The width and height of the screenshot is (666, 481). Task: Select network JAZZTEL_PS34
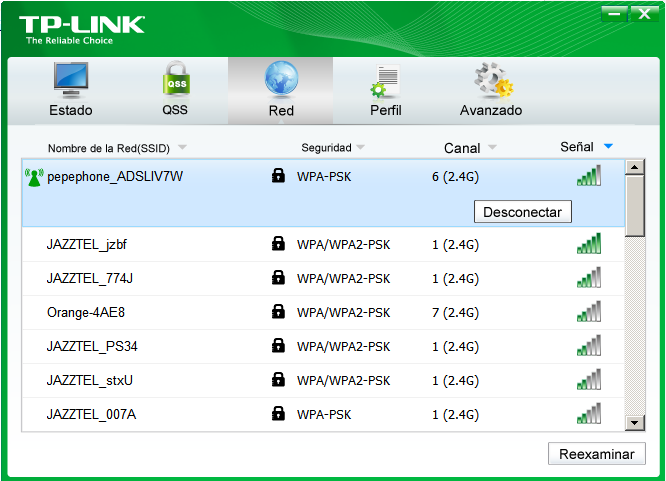[323, 346]
